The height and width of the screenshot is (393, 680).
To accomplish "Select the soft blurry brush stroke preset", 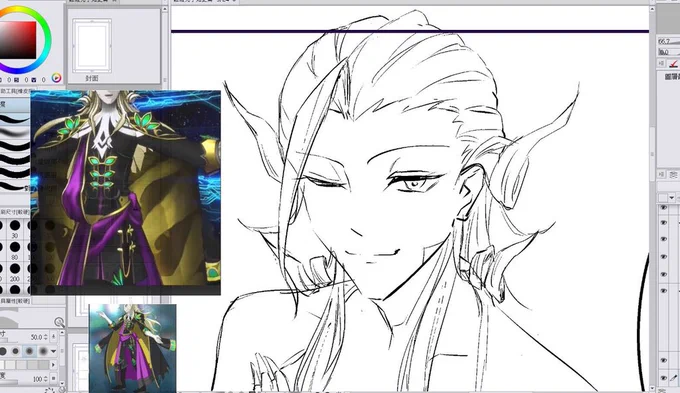I will 15,131.
